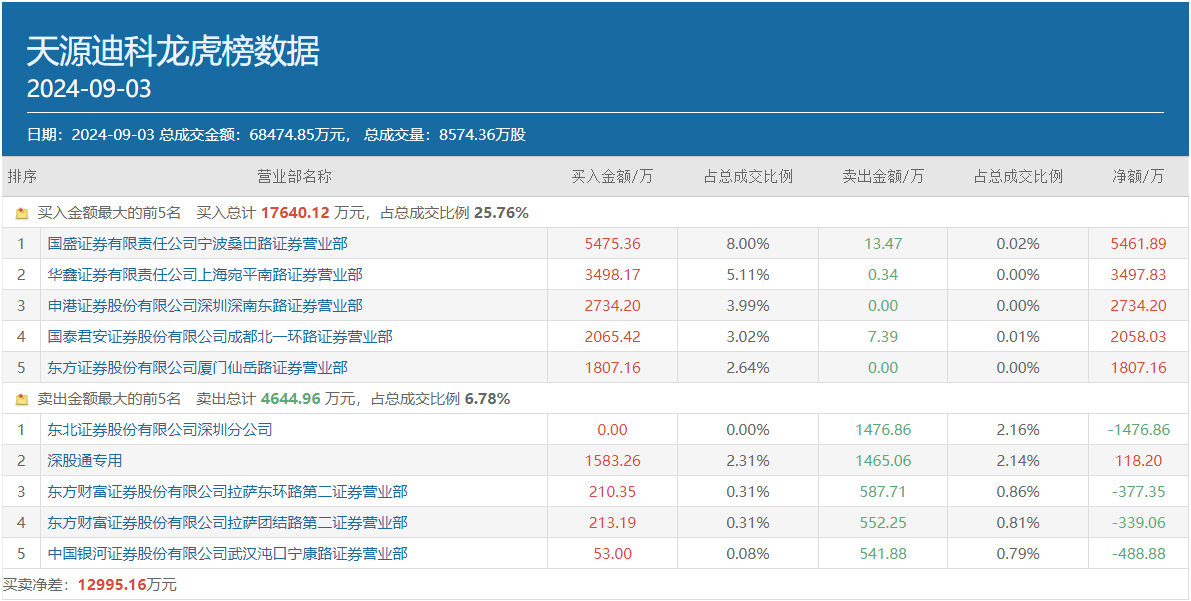Click the 卖出金额/万 column header

pyautogui.click(x=883, y=176)
